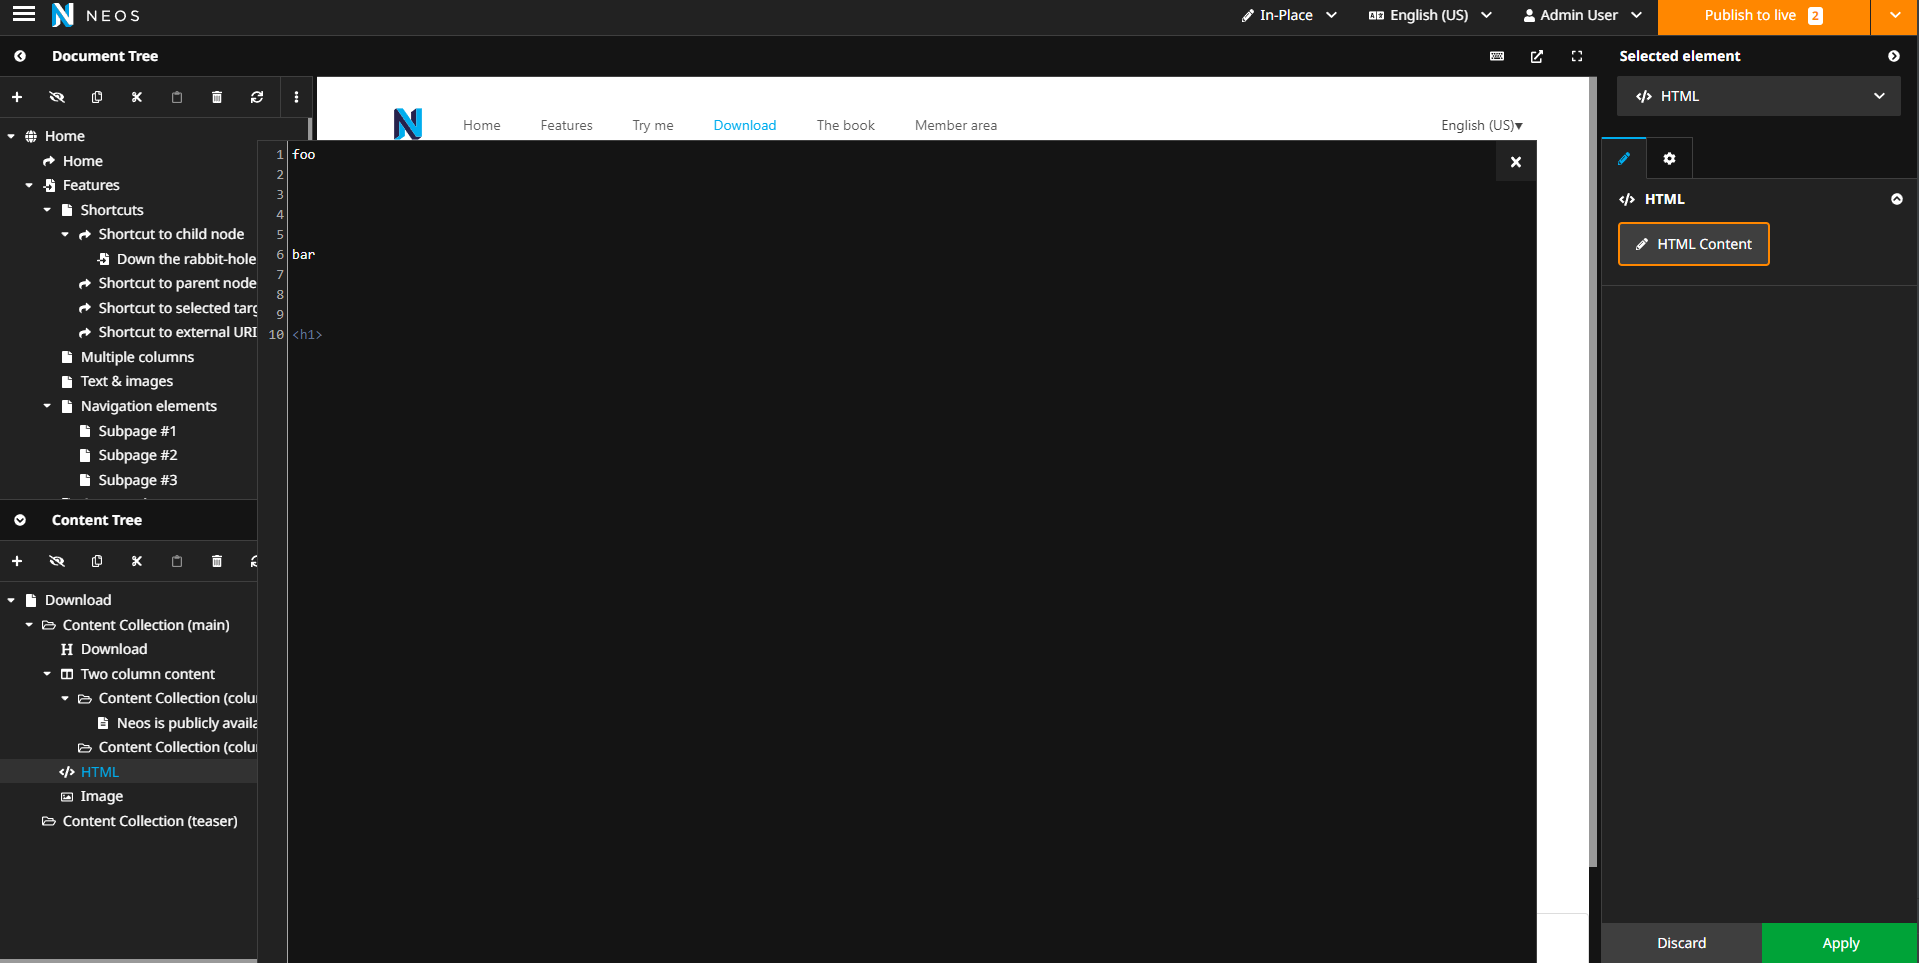Hide the selected page with the eye icon

pos(56,97)
